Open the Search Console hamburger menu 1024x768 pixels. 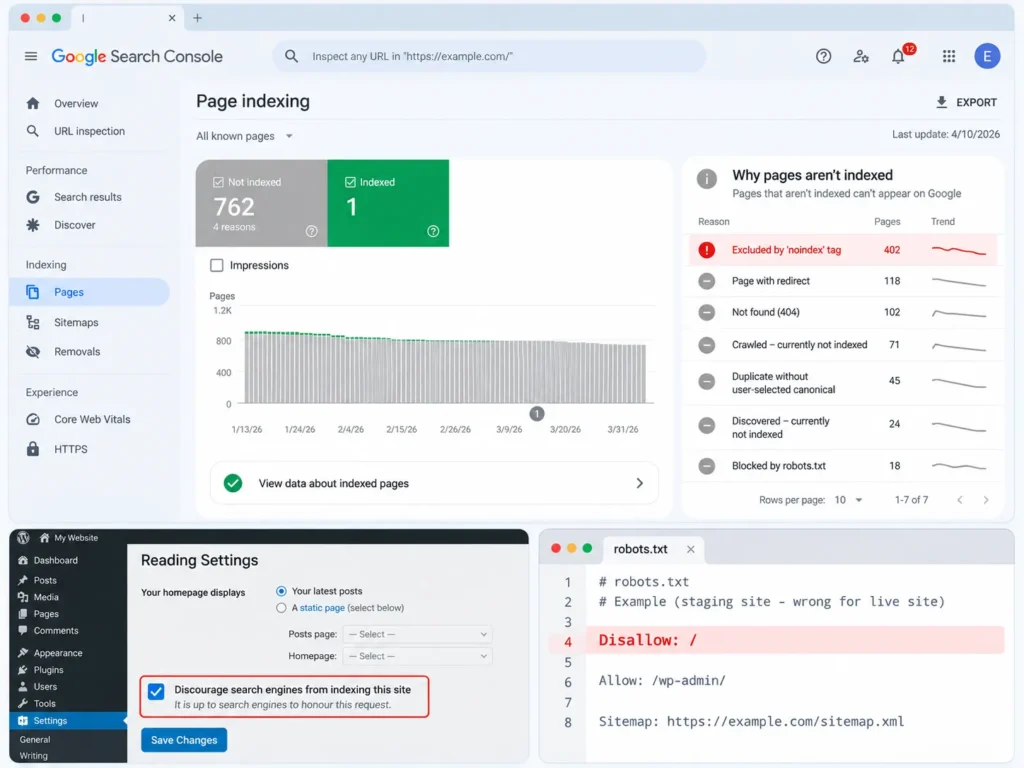pos(31,56)
